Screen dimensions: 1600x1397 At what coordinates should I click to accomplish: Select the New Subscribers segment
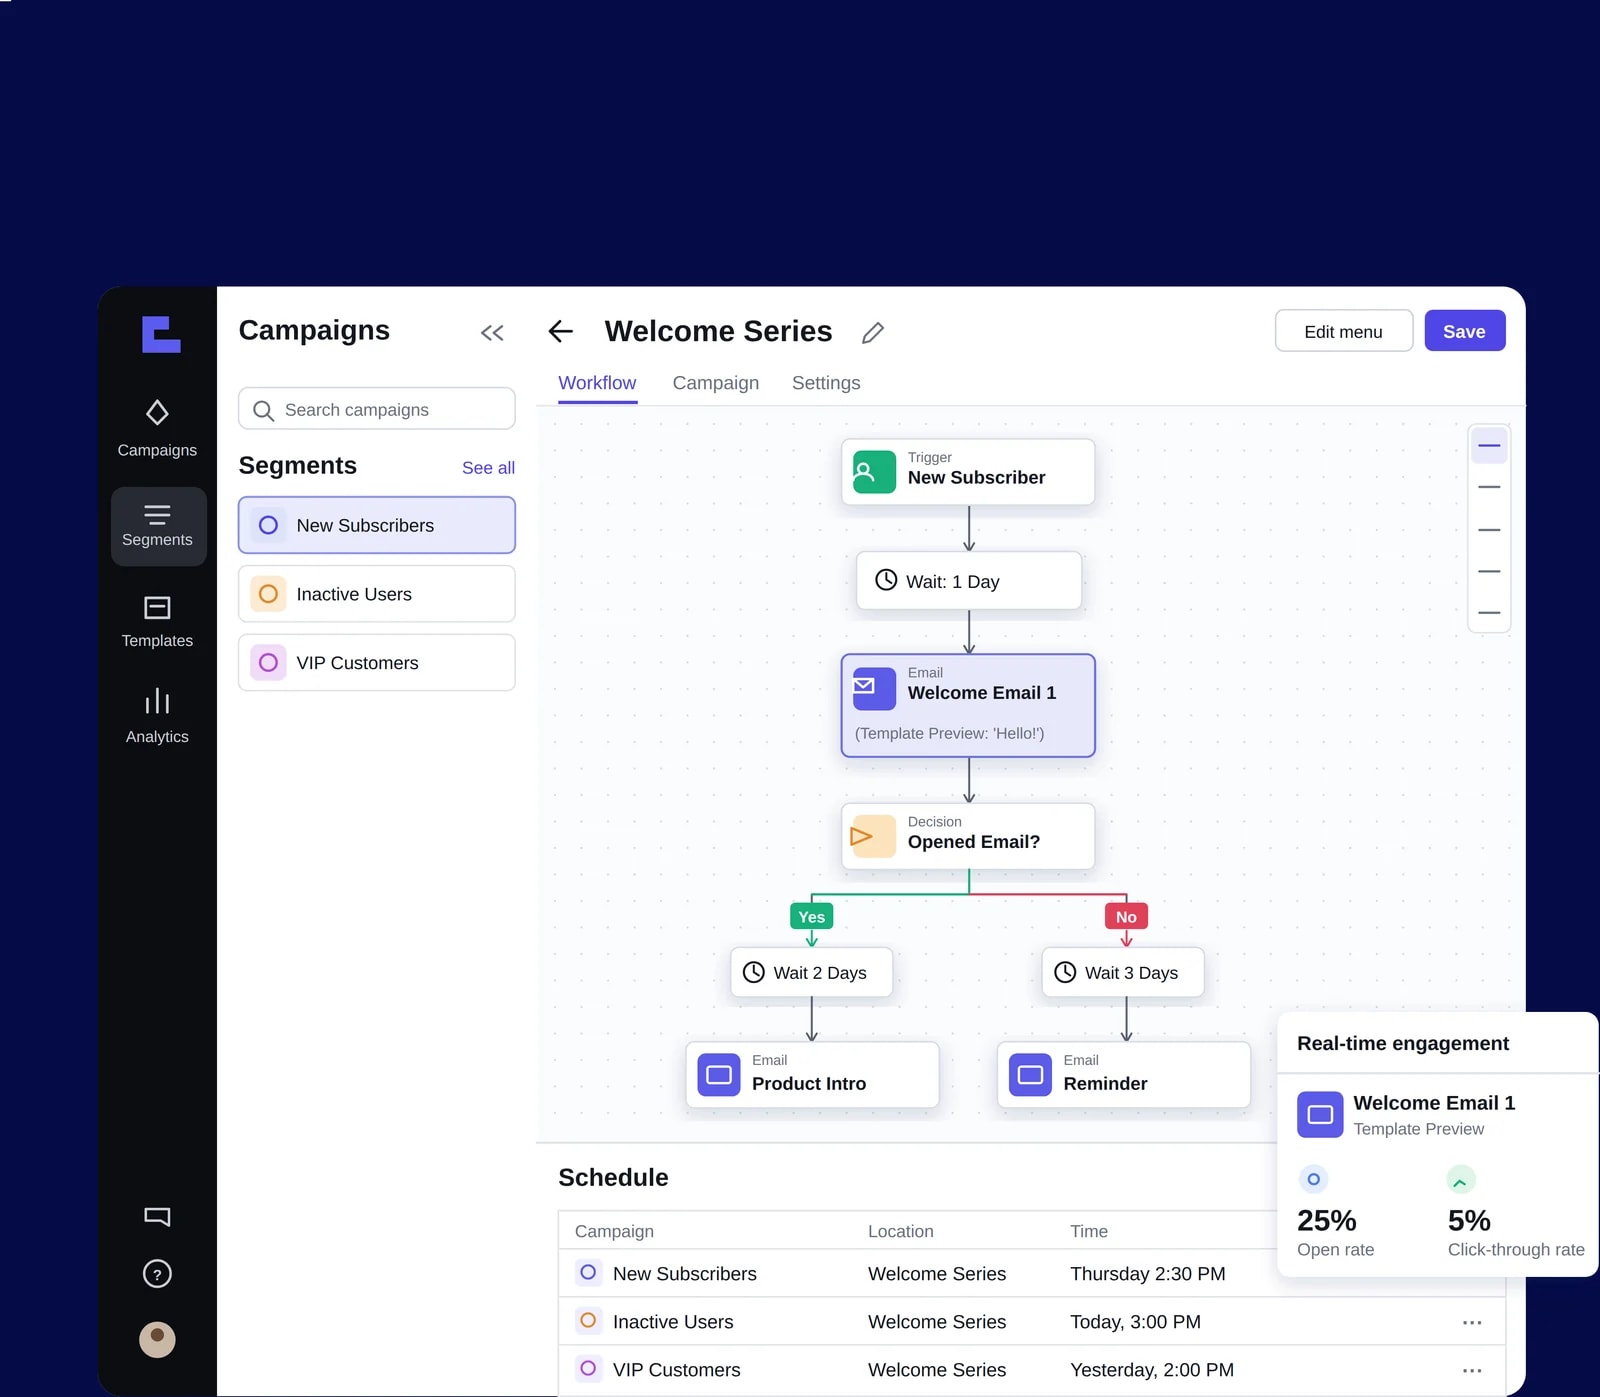click(377, 525)
